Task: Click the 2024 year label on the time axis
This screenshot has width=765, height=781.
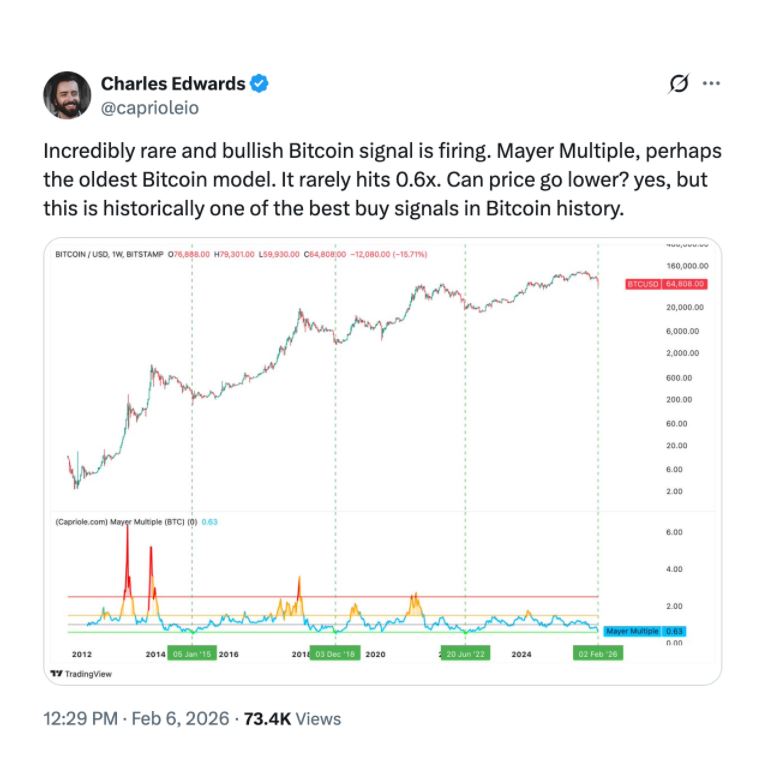Action: 521,654
